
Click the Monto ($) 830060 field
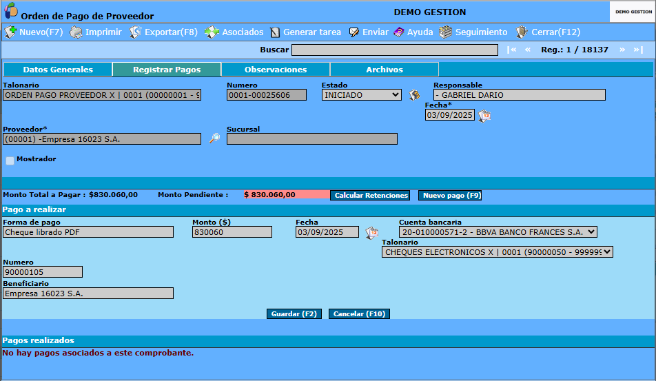pos(232,232)
